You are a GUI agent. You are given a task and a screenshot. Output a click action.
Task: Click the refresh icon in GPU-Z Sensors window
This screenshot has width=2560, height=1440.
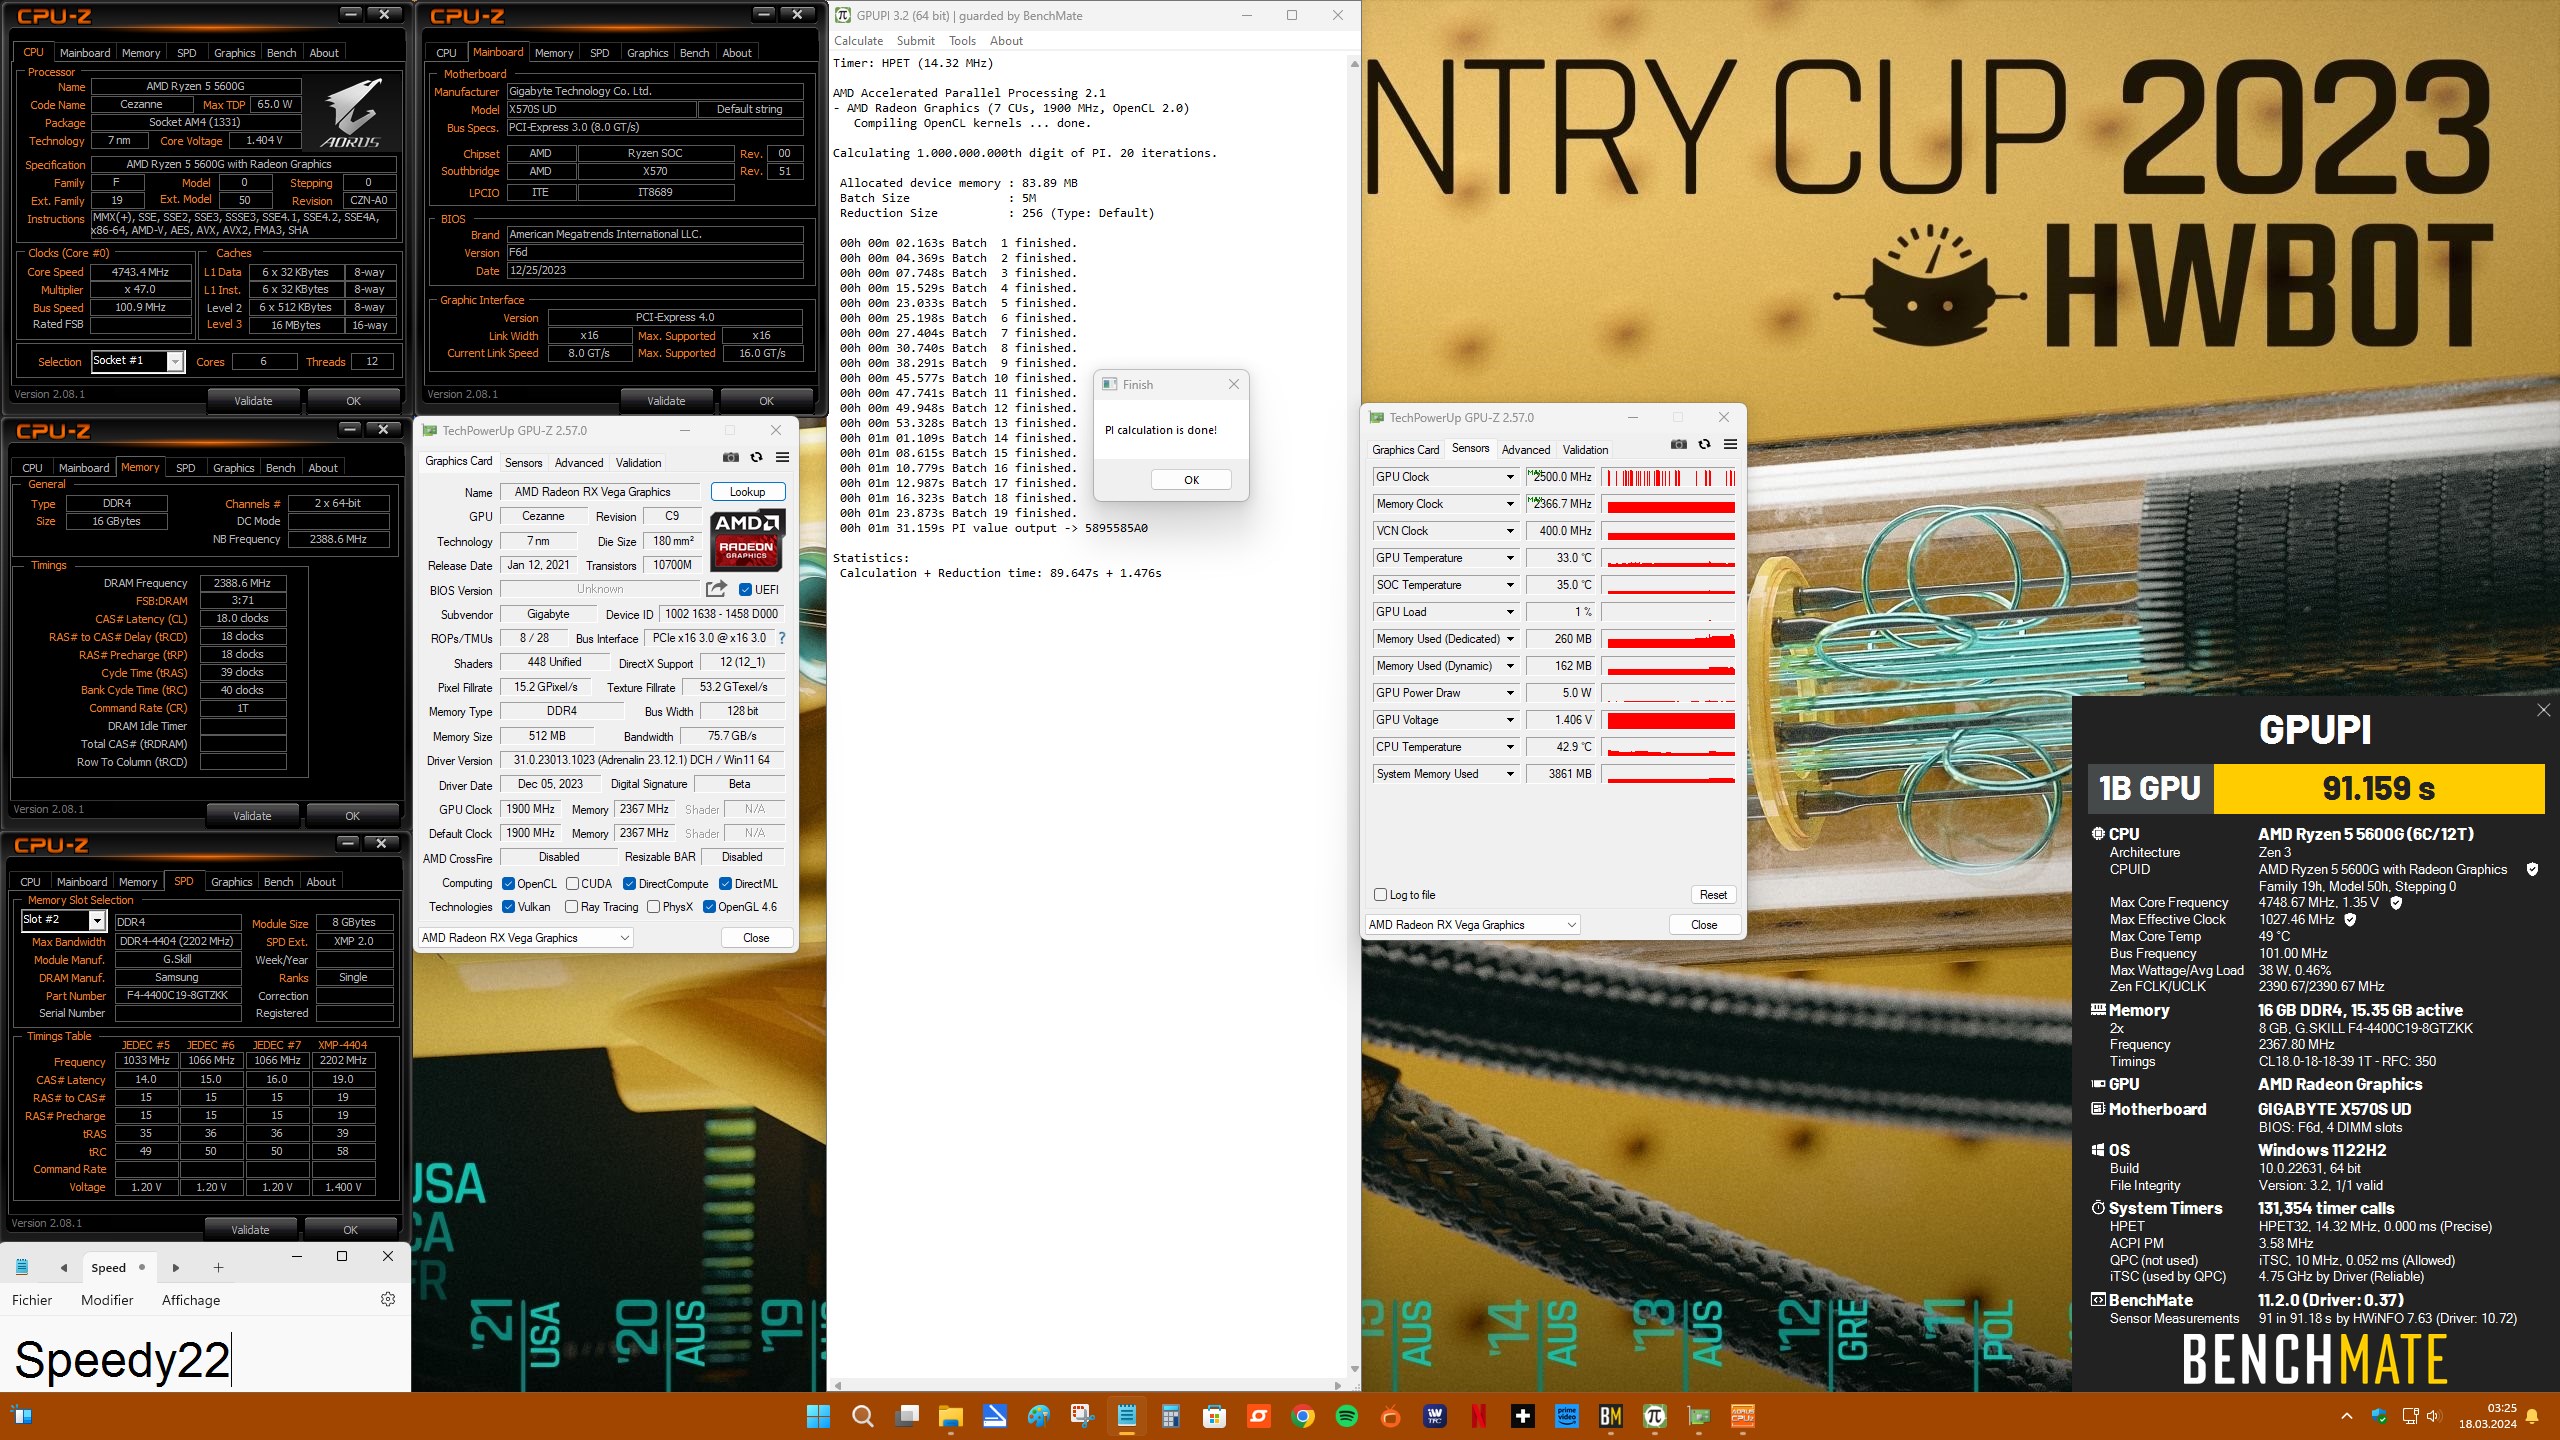coord(1705,445)
